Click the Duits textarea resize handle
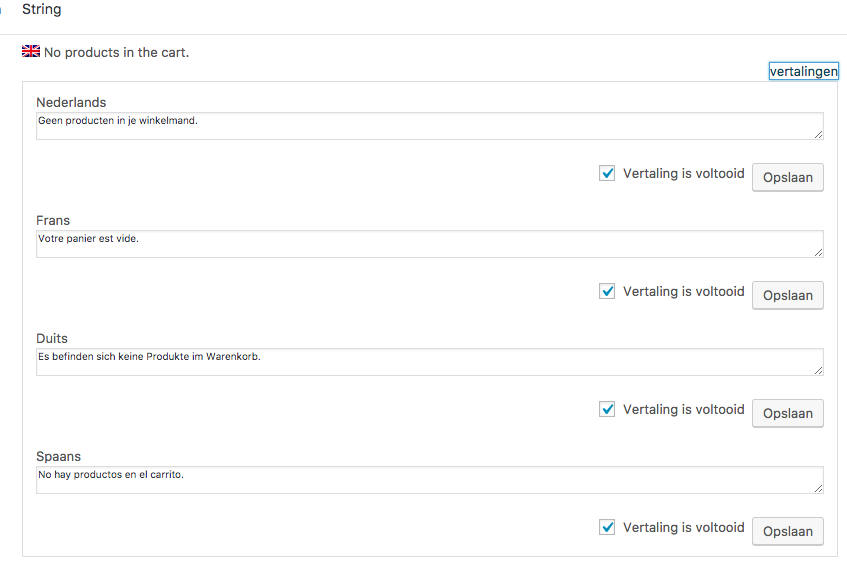 [x=818, y=370]
